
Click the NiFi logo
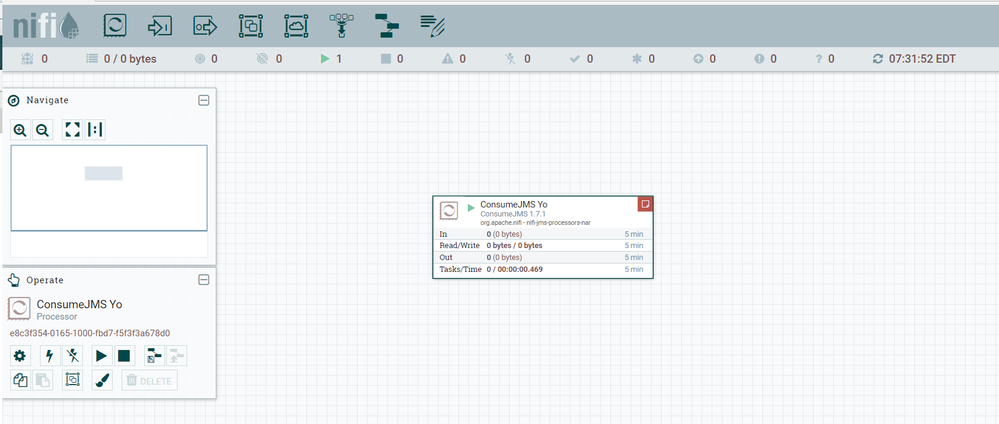coord(46,26)
